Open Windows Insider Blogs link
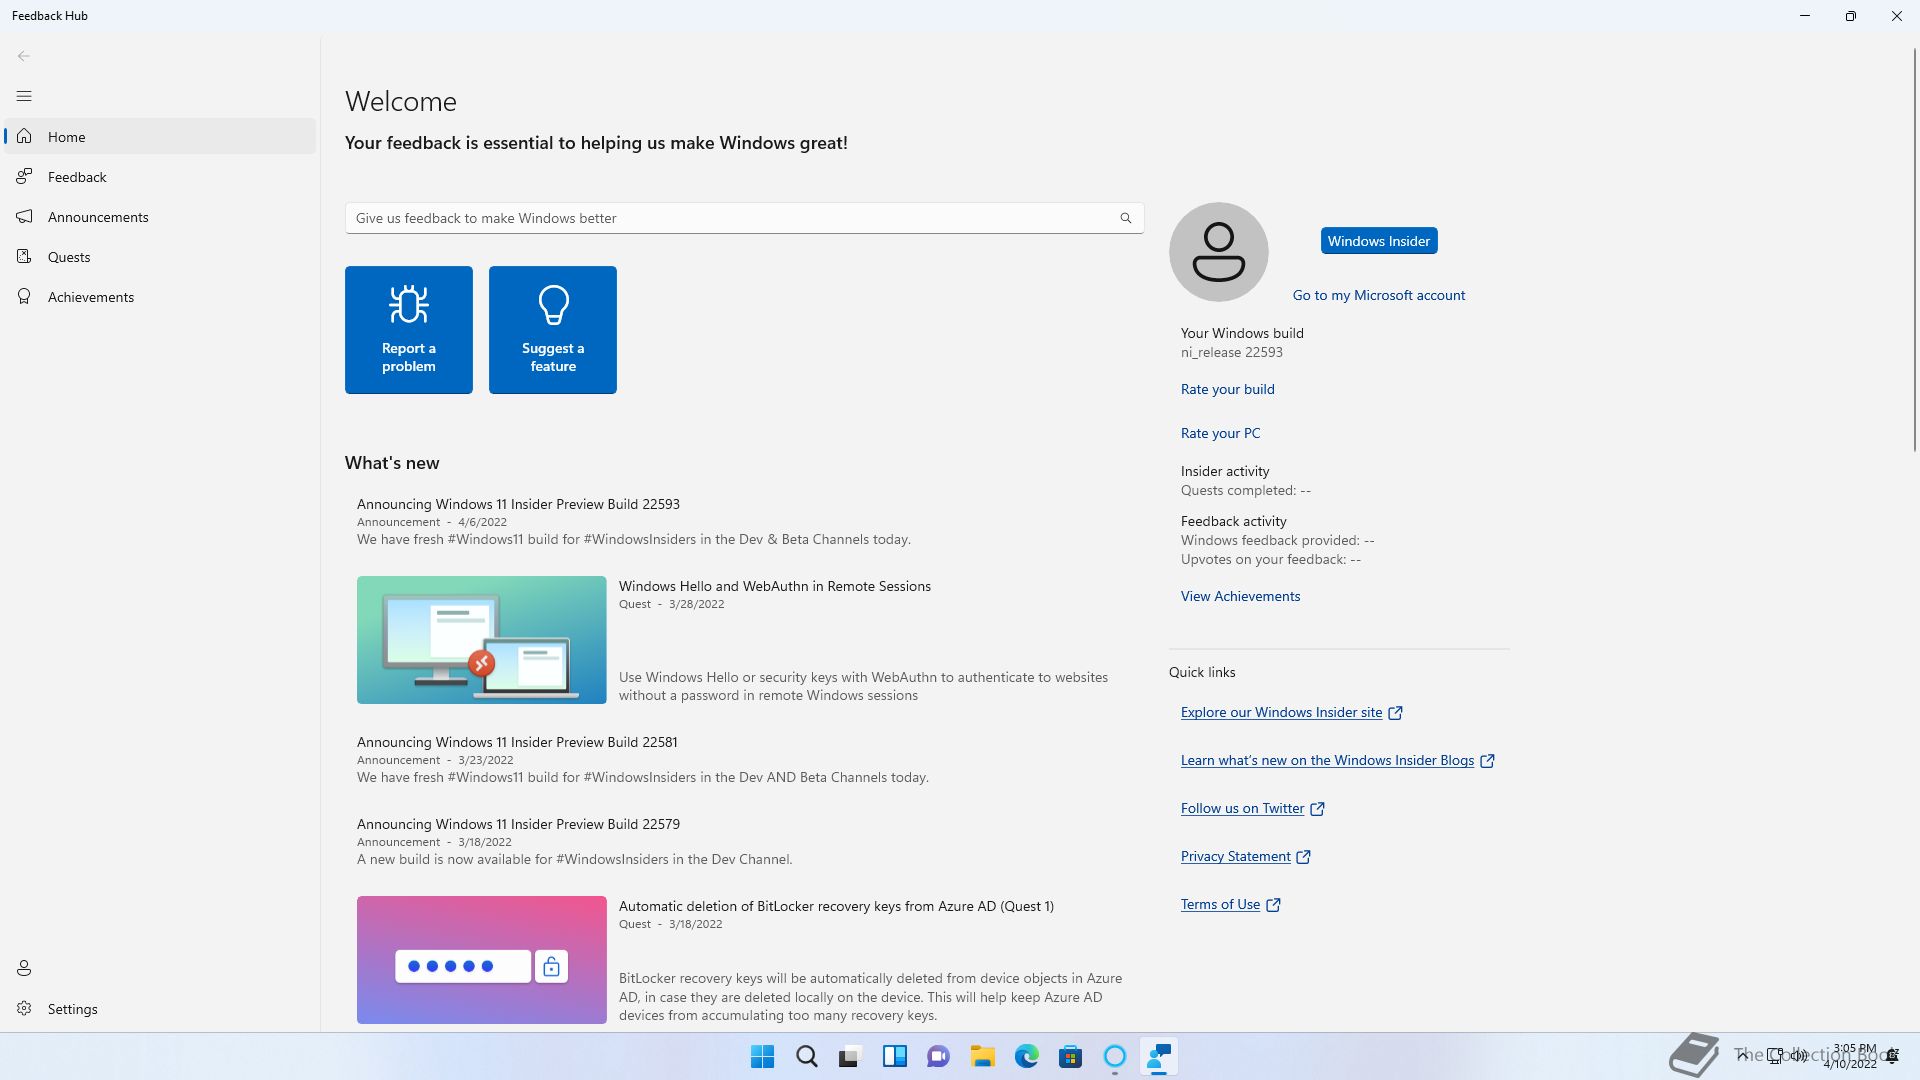The height and width of the screenshot is (1080, 1920). pos(1327,760)
